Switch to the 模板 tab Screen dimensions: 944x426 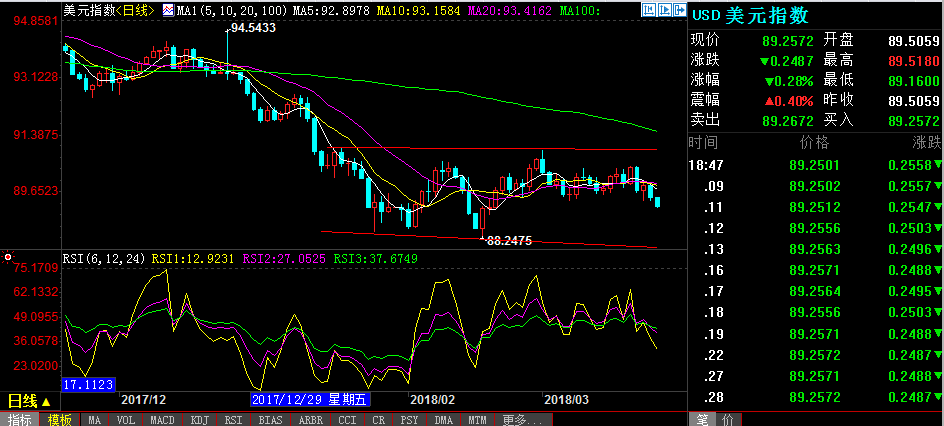tap(59, 419)
